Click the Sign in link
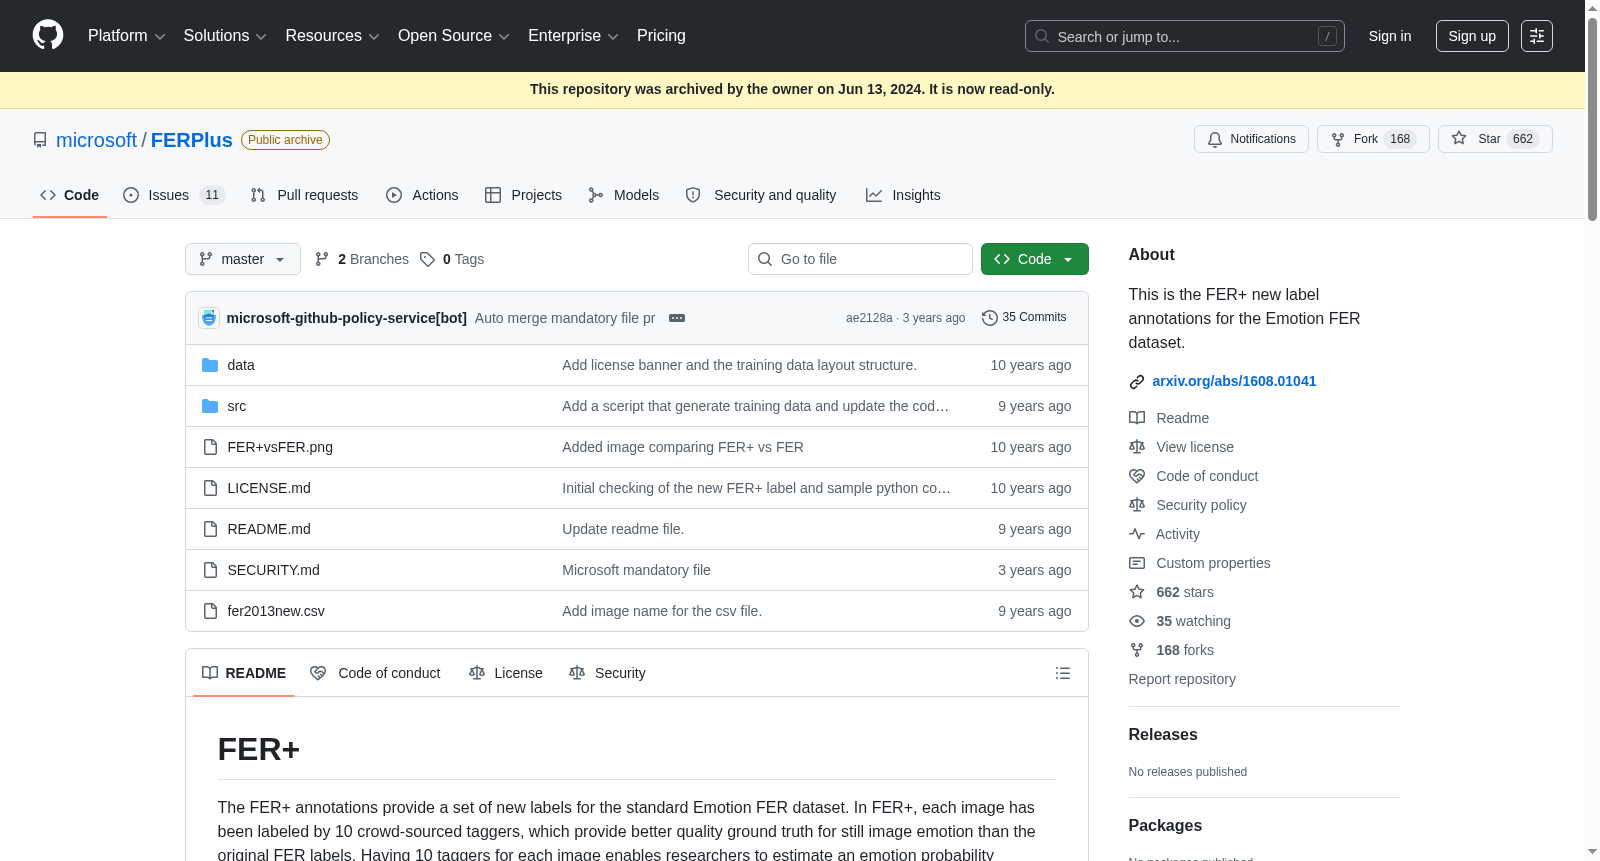Image resolution: width=1600 pixels, height=861 pixels. [x=1390, y=36]
